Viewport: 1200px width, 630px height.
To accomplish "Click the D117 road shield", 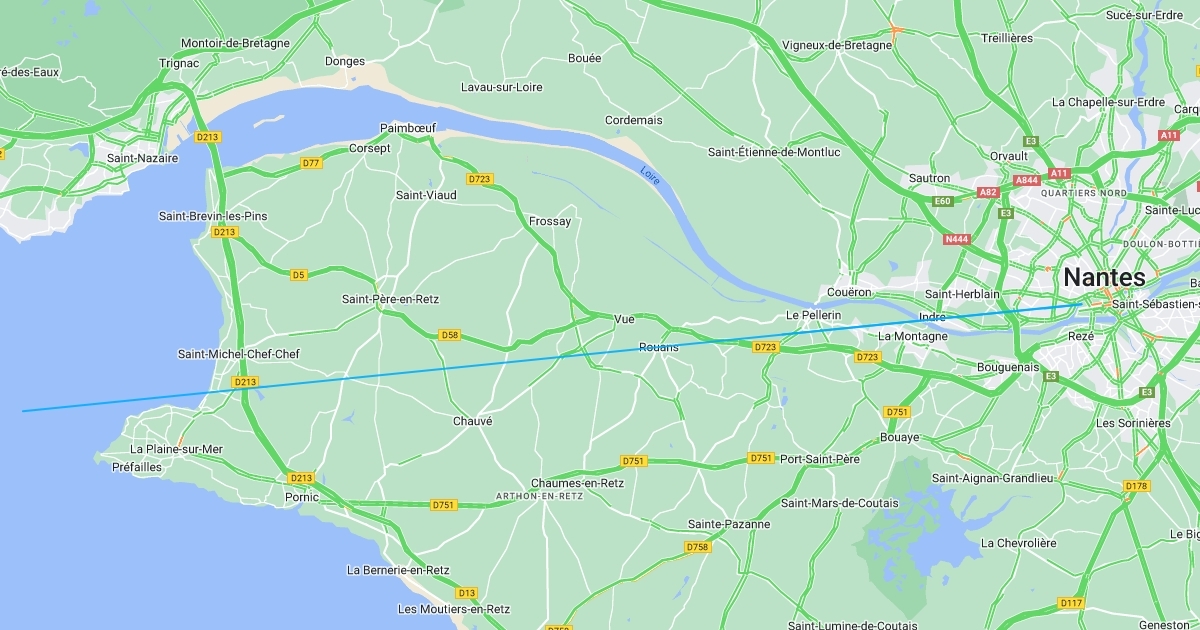I will (x=1071, y=603).
